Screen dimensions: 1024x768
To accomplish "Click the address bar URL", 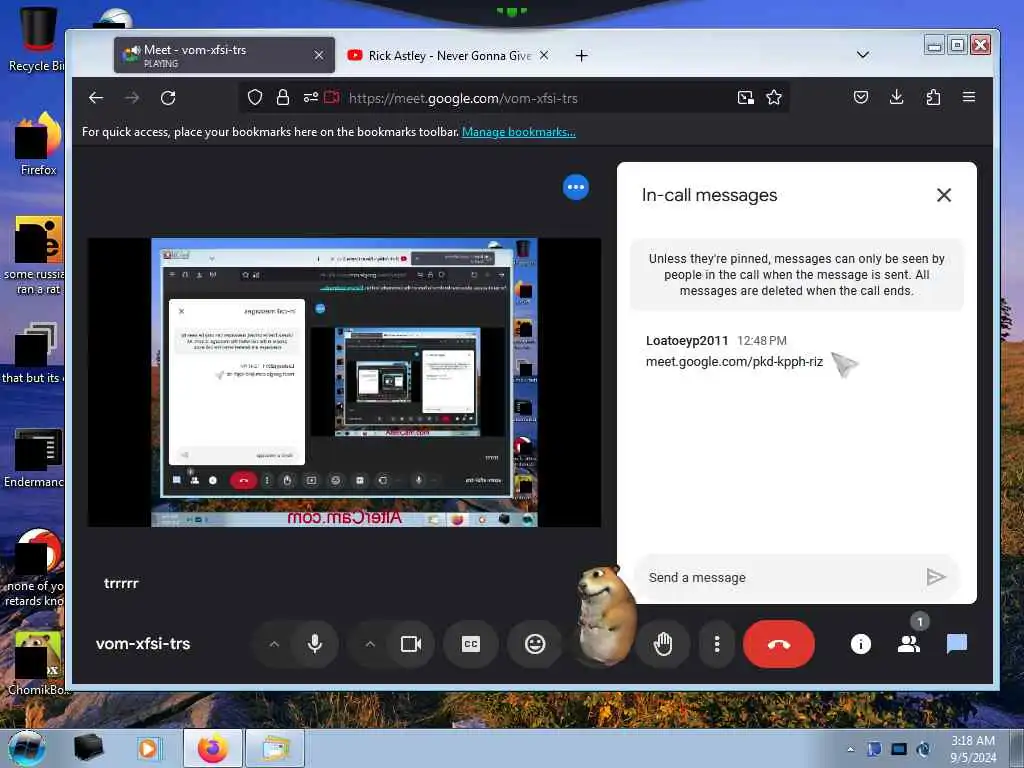I will coord(463,99).
